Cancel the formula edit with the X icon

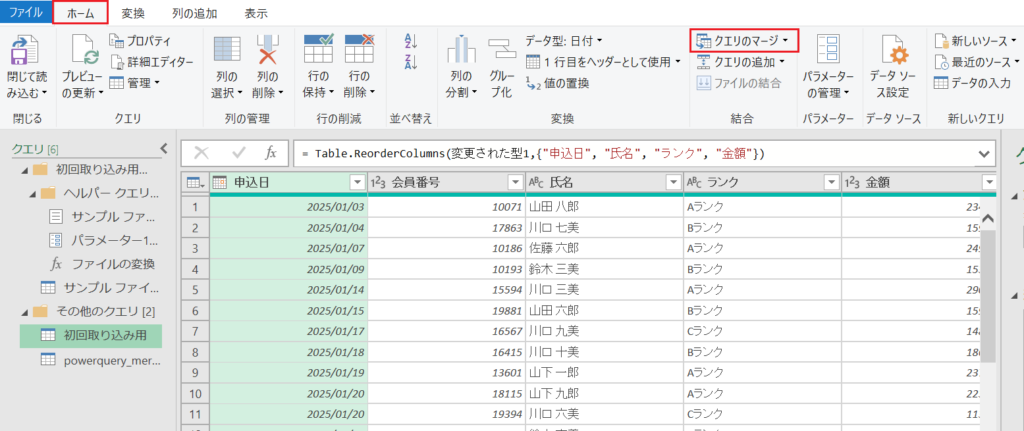click(x=201, y=153)
